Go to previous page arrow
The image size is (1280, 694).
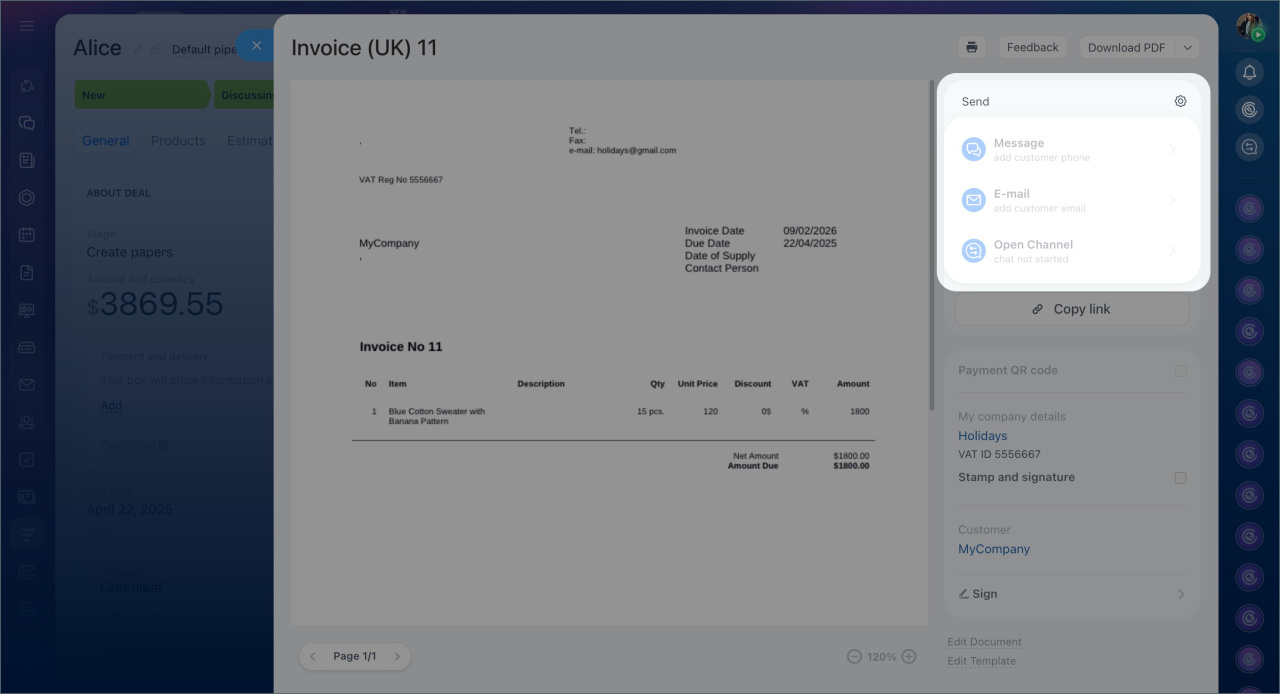(x=312, y=656)
